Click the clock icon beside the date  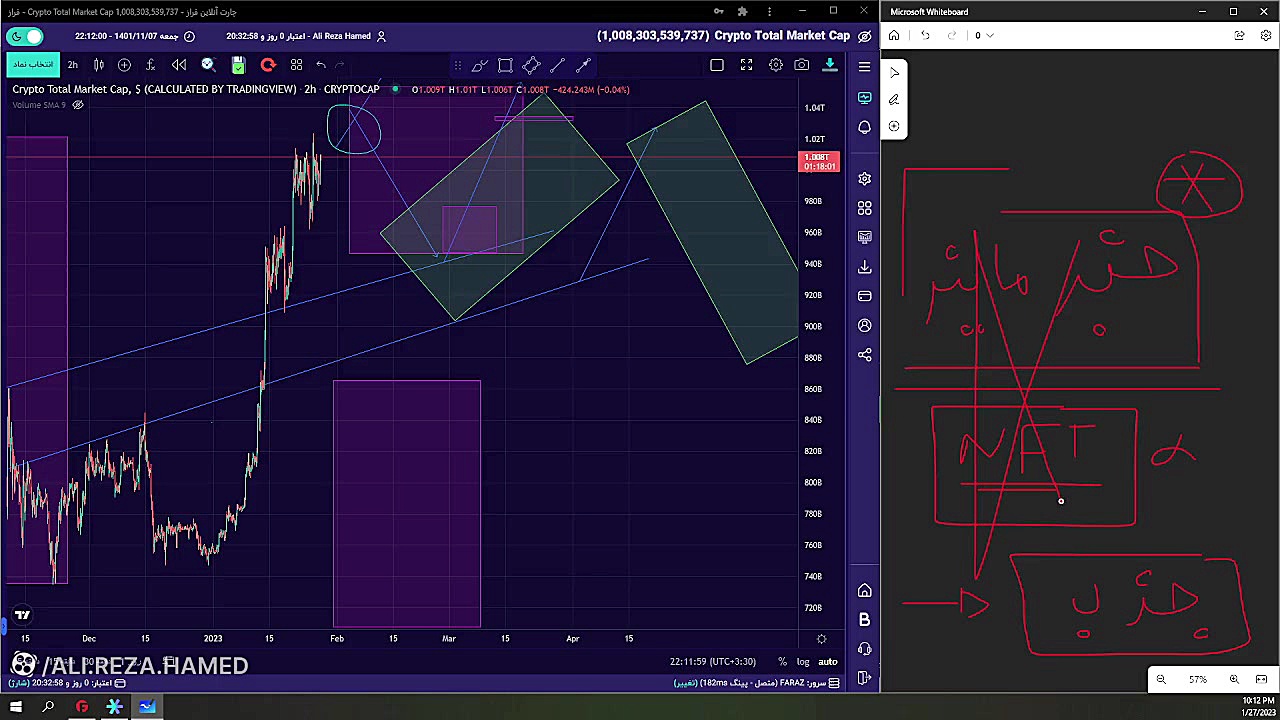(189, 36)
